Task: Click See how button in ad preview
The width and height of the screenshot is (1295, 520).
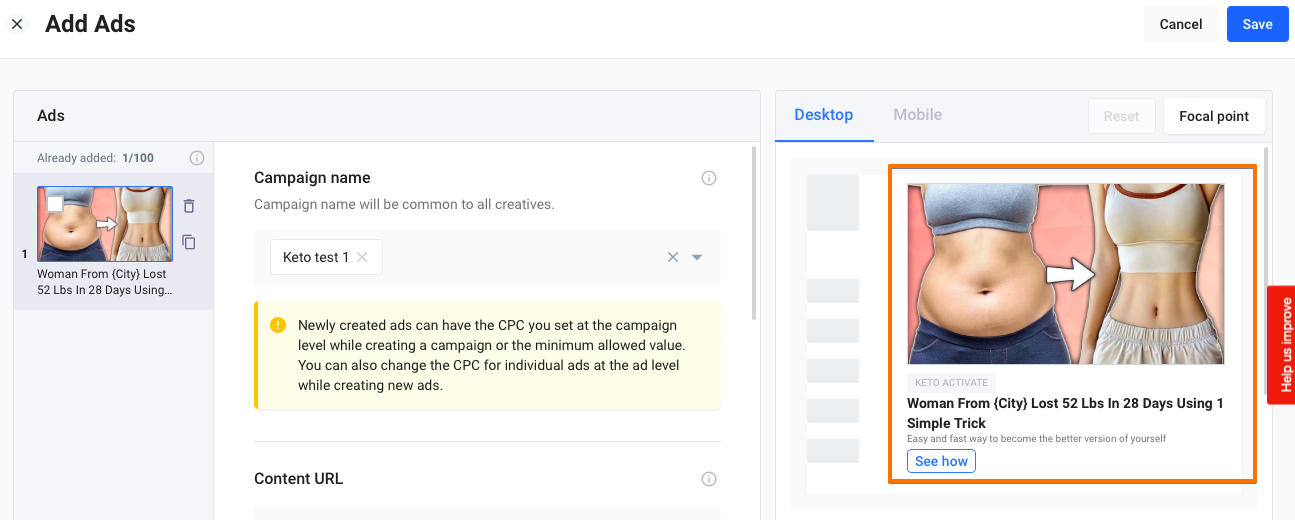Action: pyautogui.click(x=941, y=461)
